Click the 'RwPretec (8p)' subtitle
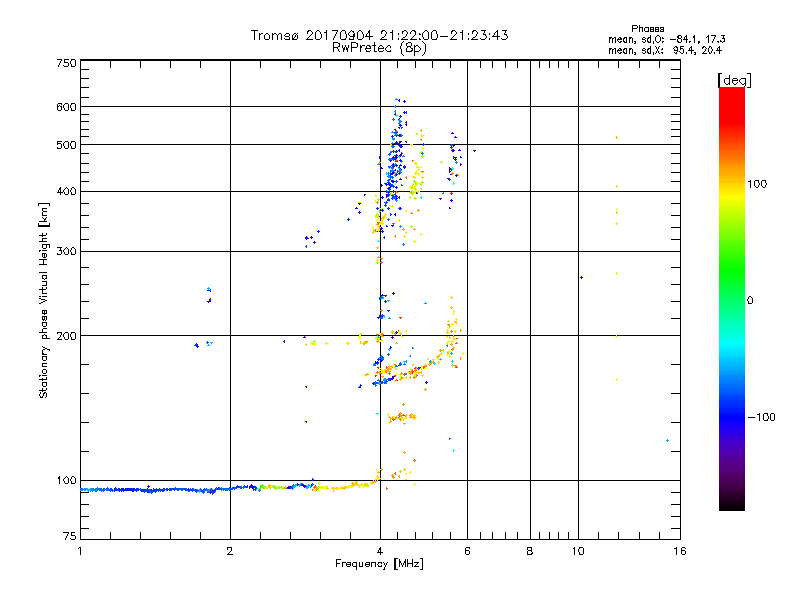800x600 pixels. pyautogui.click(x=379, y=48)
